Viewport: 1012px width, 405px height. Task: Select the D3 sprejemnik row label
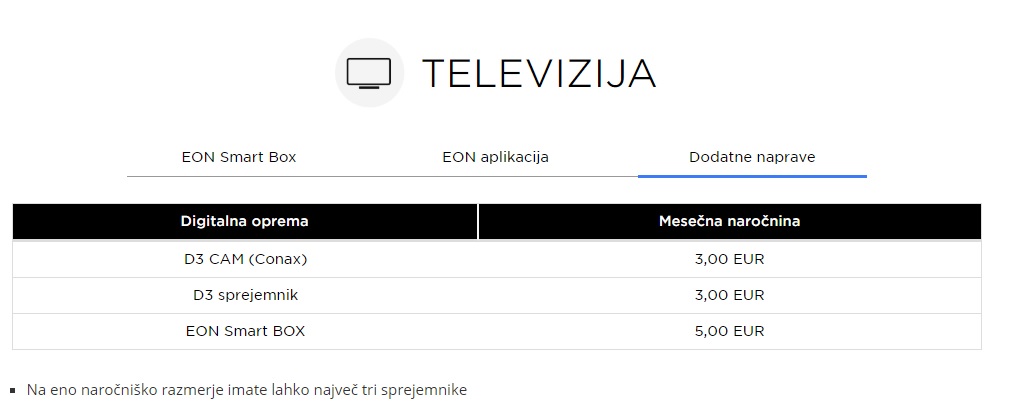tap(245, 295)
